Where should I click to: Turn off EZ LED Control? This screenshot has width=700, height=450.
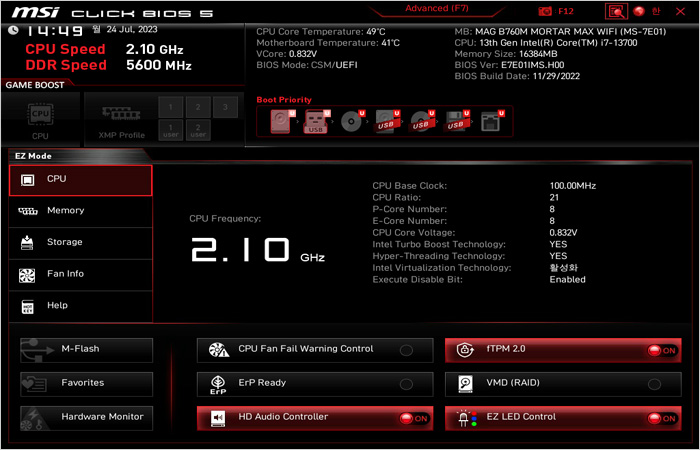tap(660, 419)
